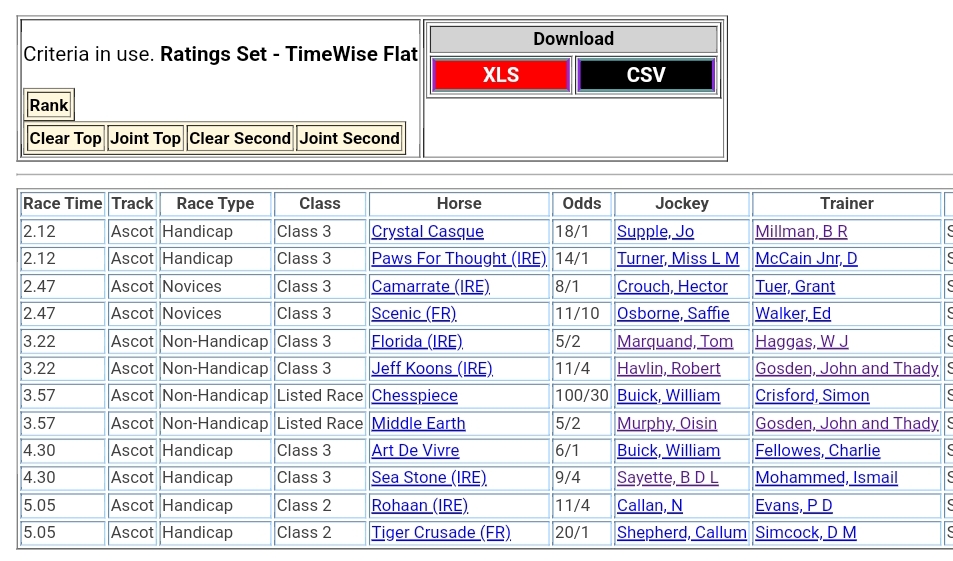Click the Race Time column header

point(63,204)
